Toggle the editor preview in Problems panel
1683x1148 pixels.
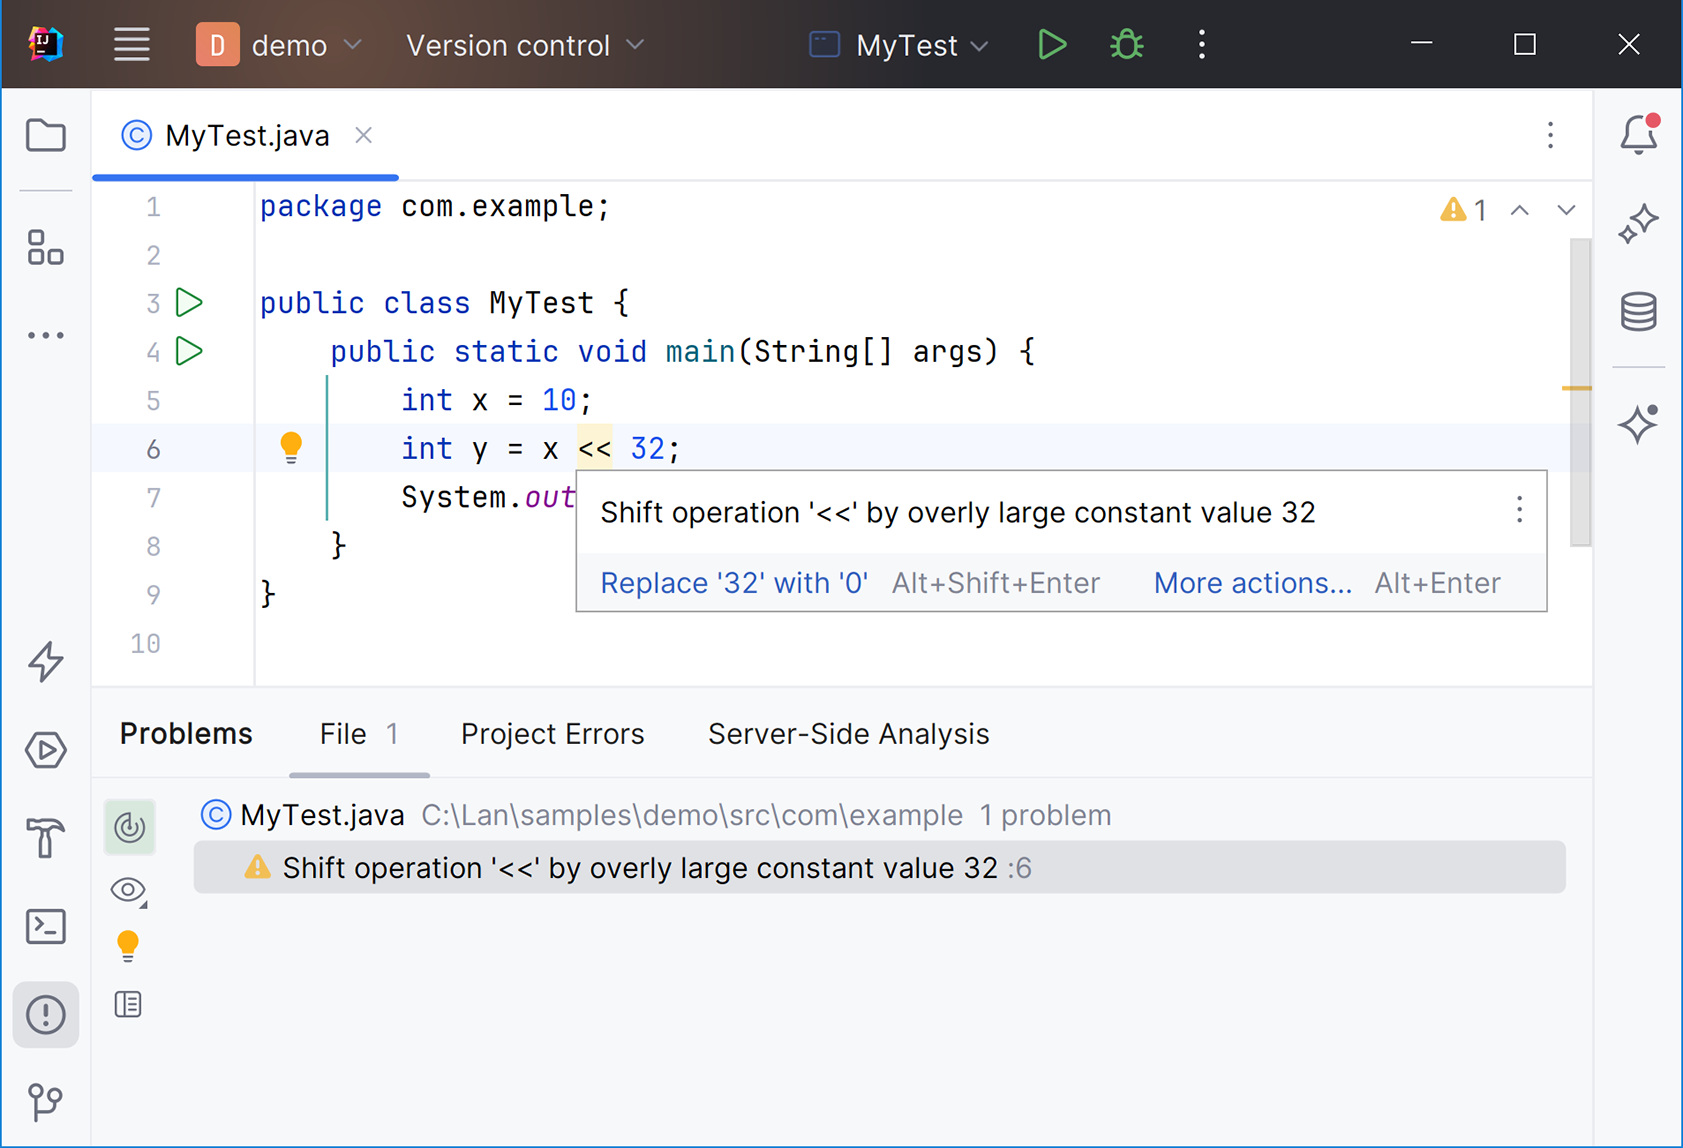128,1004
